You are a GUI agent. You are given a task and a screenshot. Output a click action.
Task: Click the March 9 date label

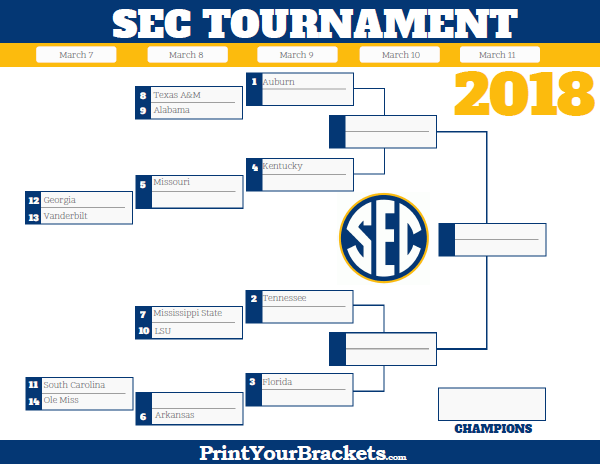[x=295, y=55]
